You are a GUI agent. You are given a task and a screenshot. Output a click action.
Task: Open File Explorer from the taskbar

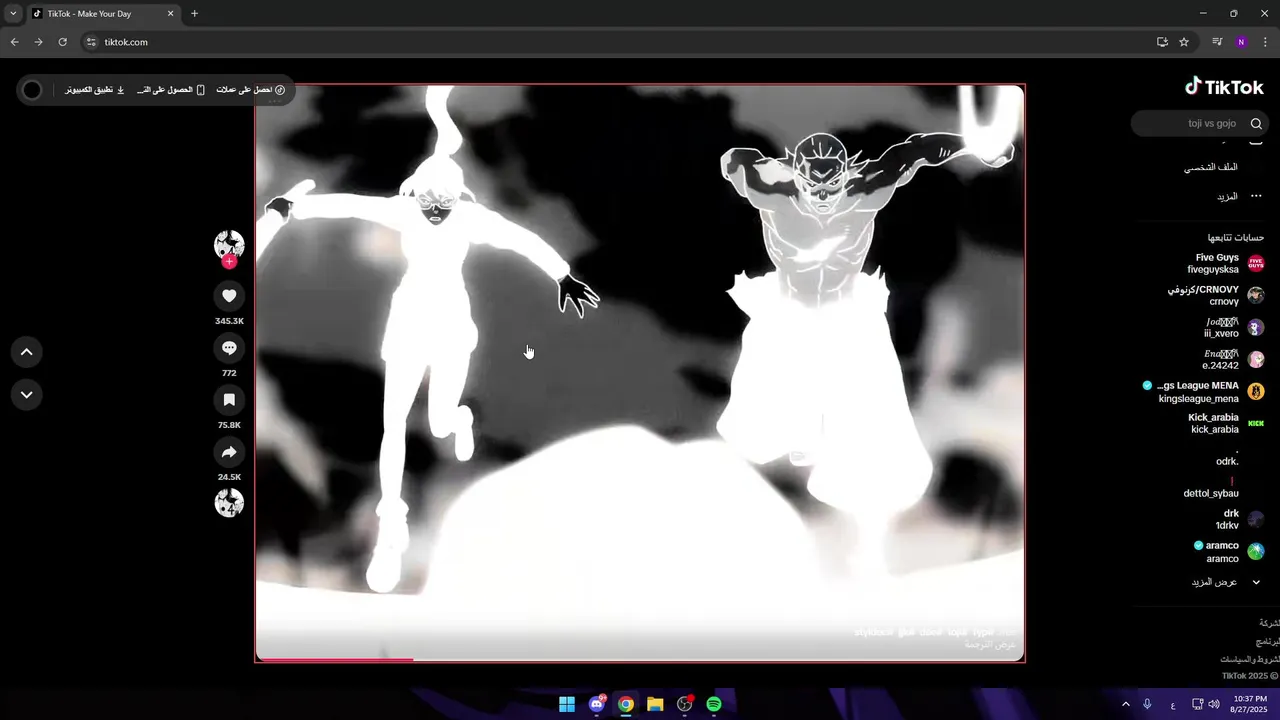tap(655, 704)
